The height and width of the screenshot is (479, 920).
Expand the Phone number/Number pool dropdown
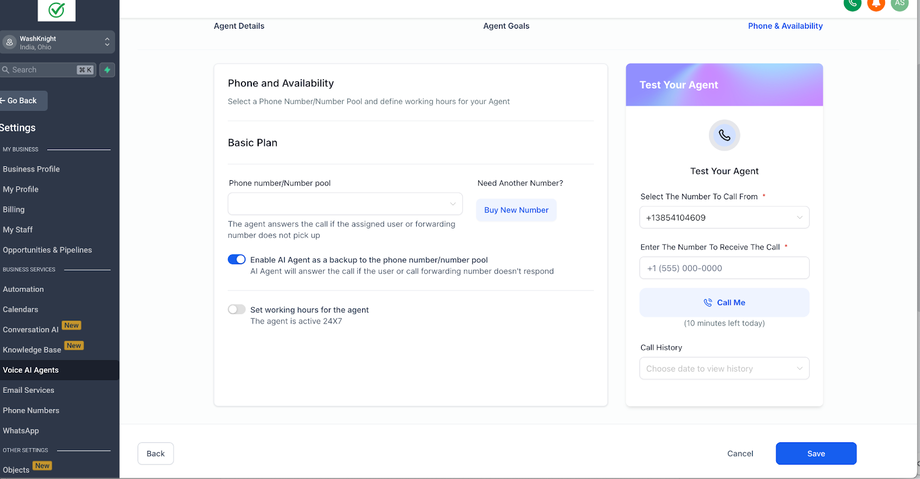[345, 204]
